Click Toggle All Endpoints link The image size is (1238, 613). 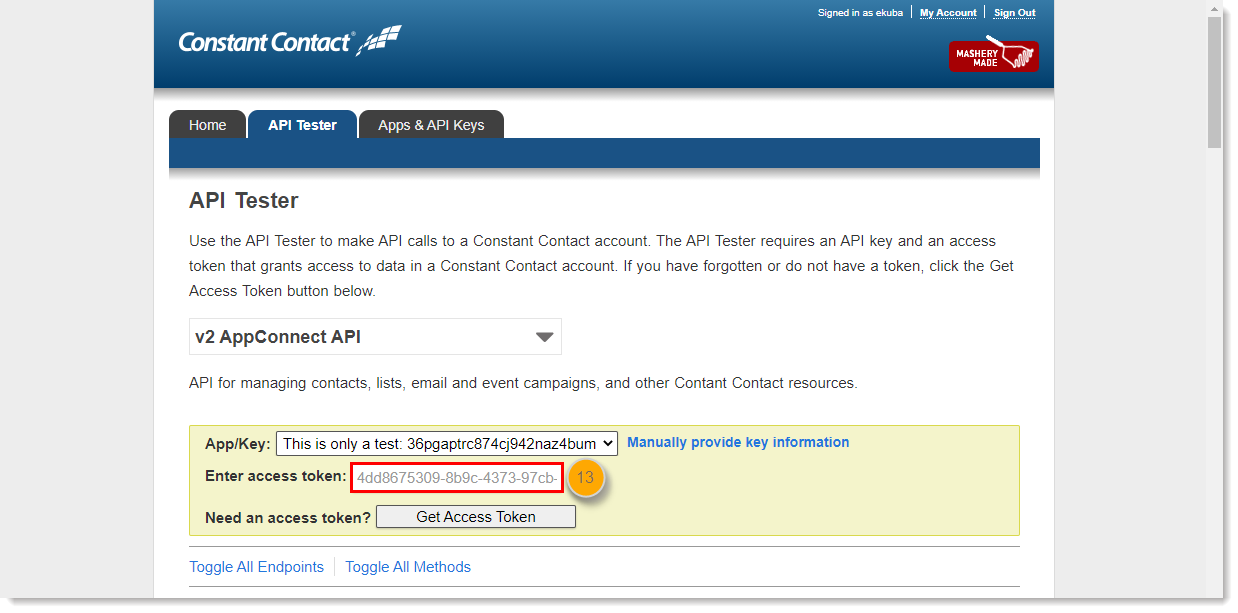(257, 567)
